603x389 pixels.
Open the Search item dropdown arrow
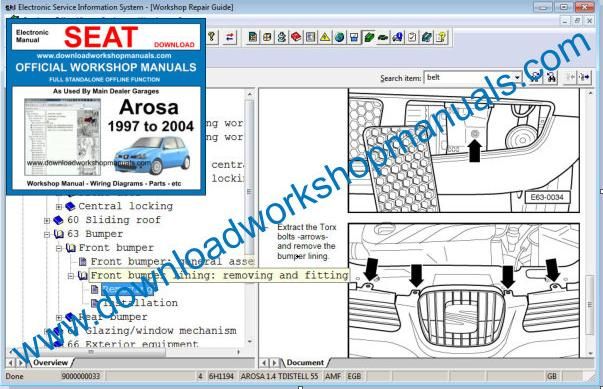point(517,78)
